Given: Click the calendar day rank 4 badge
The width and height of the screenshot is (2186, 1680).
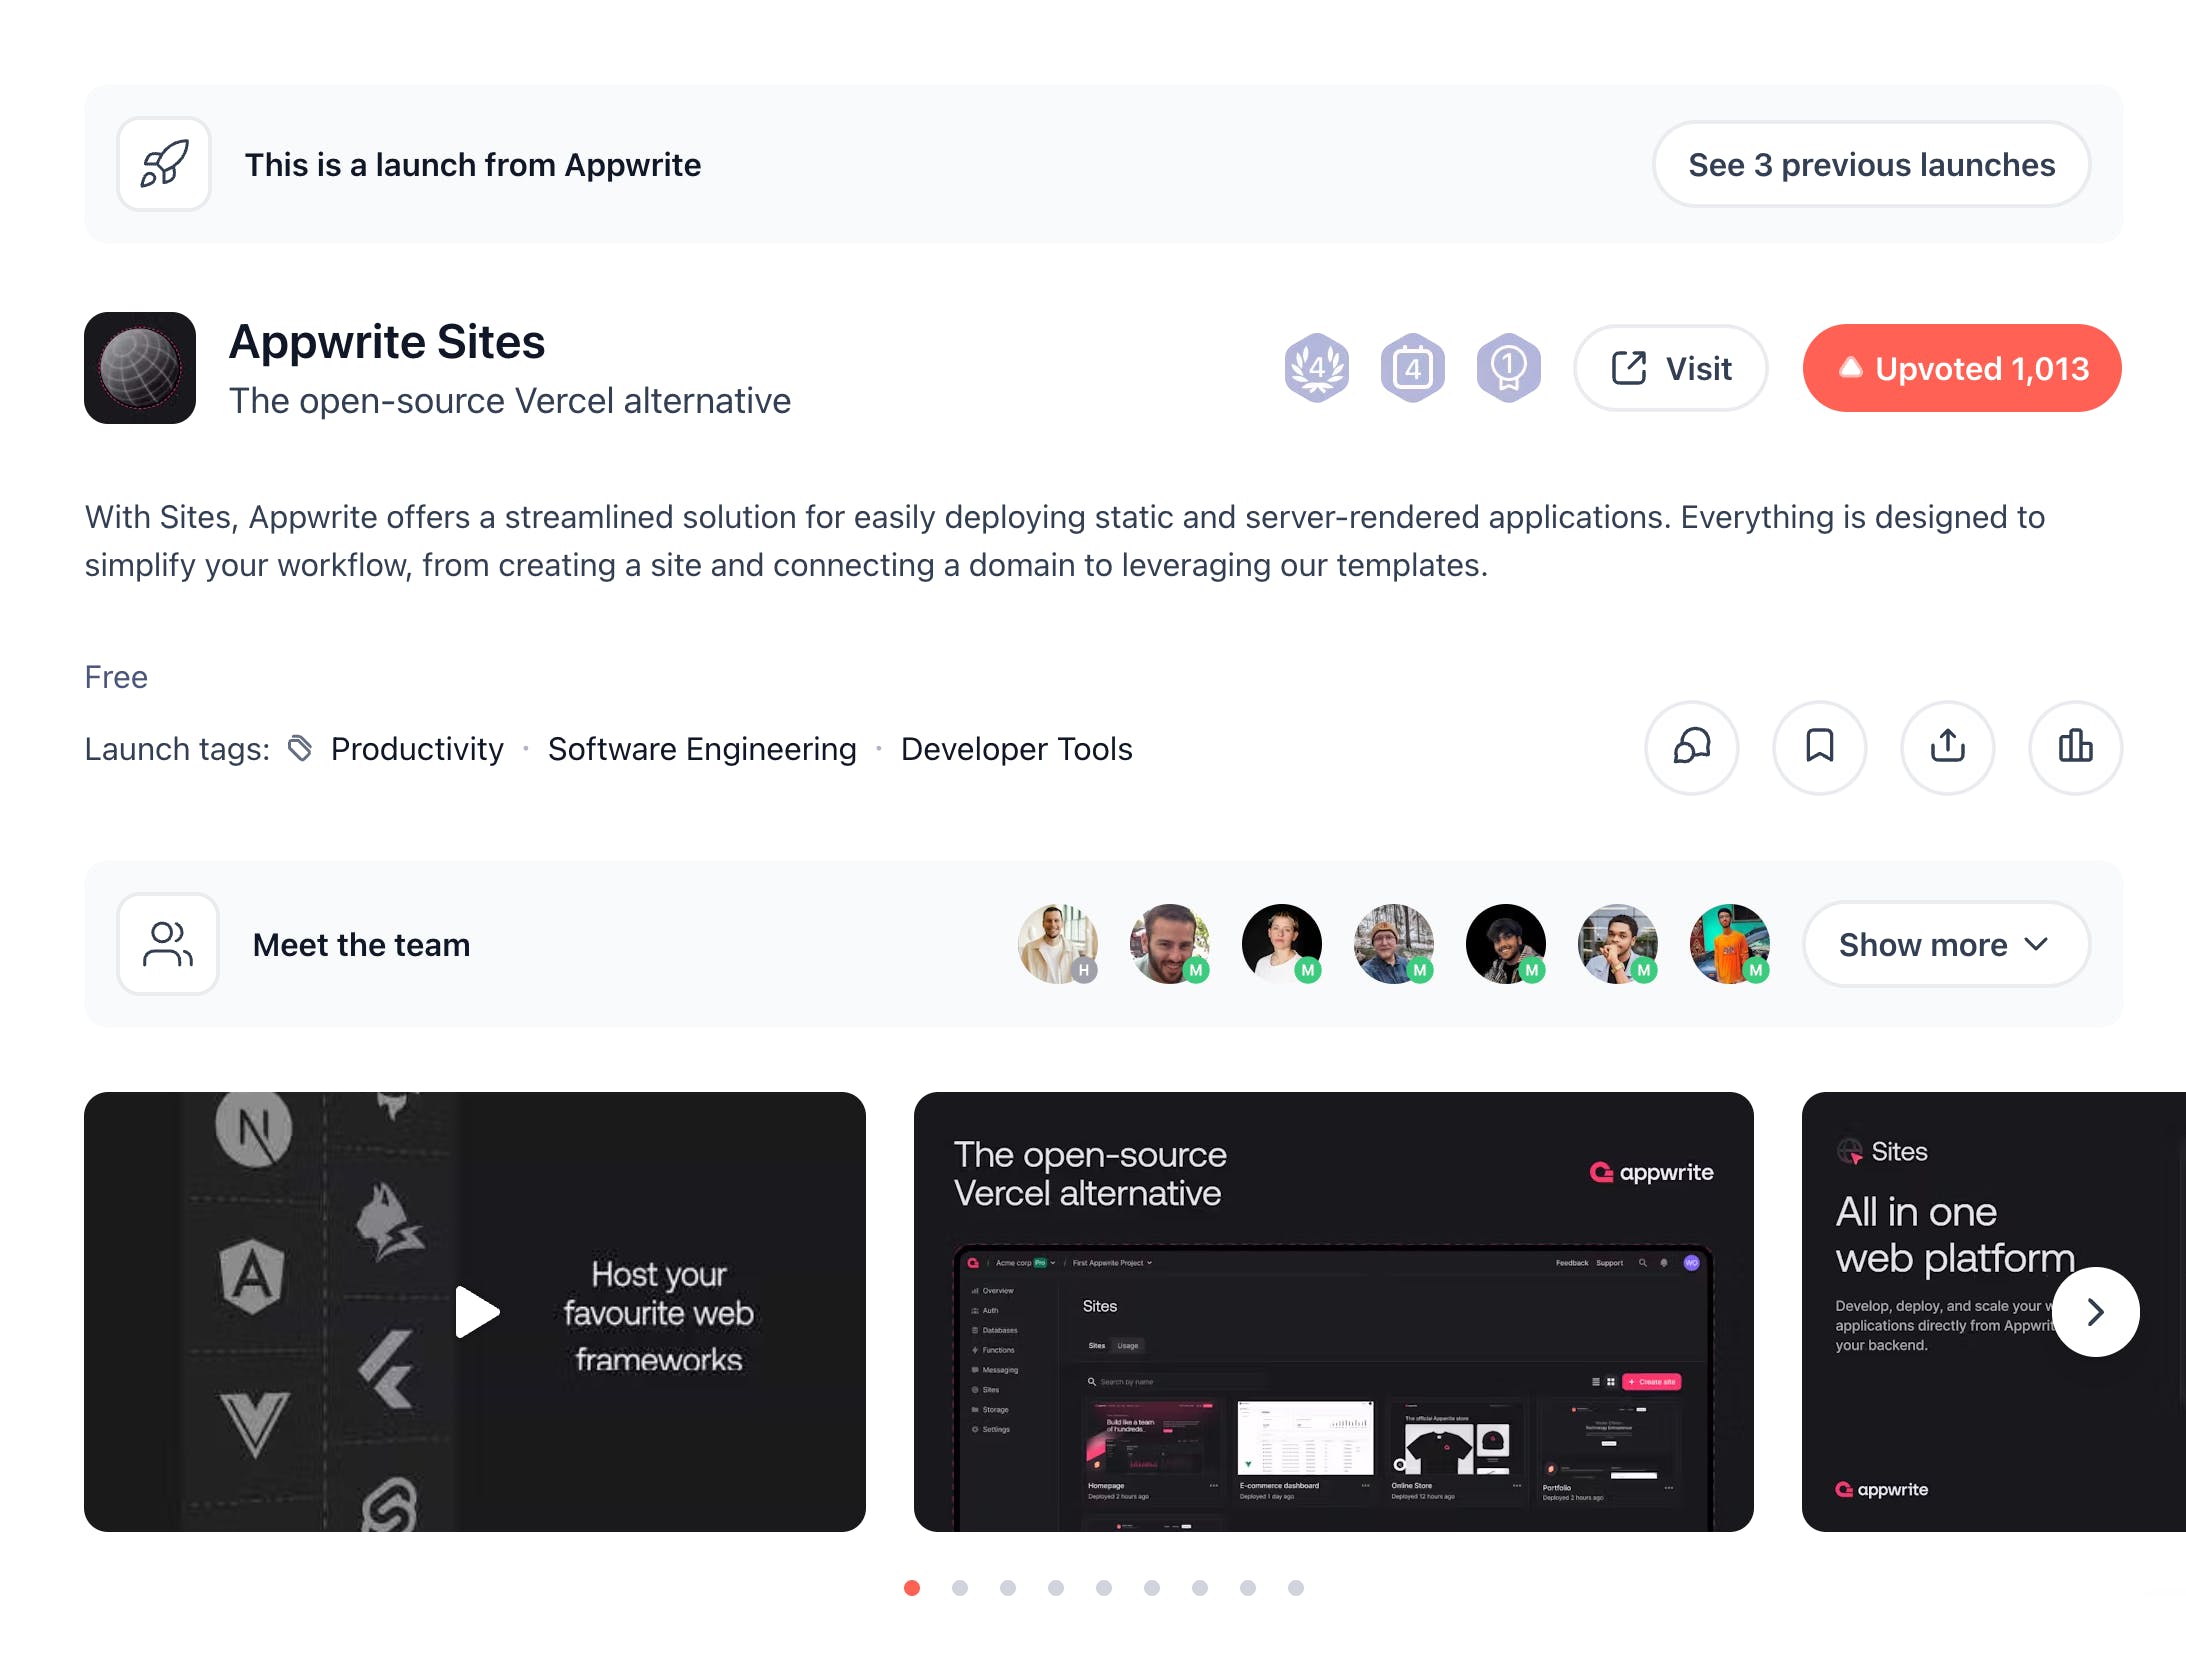Looking at the screenshot, I should [x=1412, y=368].
